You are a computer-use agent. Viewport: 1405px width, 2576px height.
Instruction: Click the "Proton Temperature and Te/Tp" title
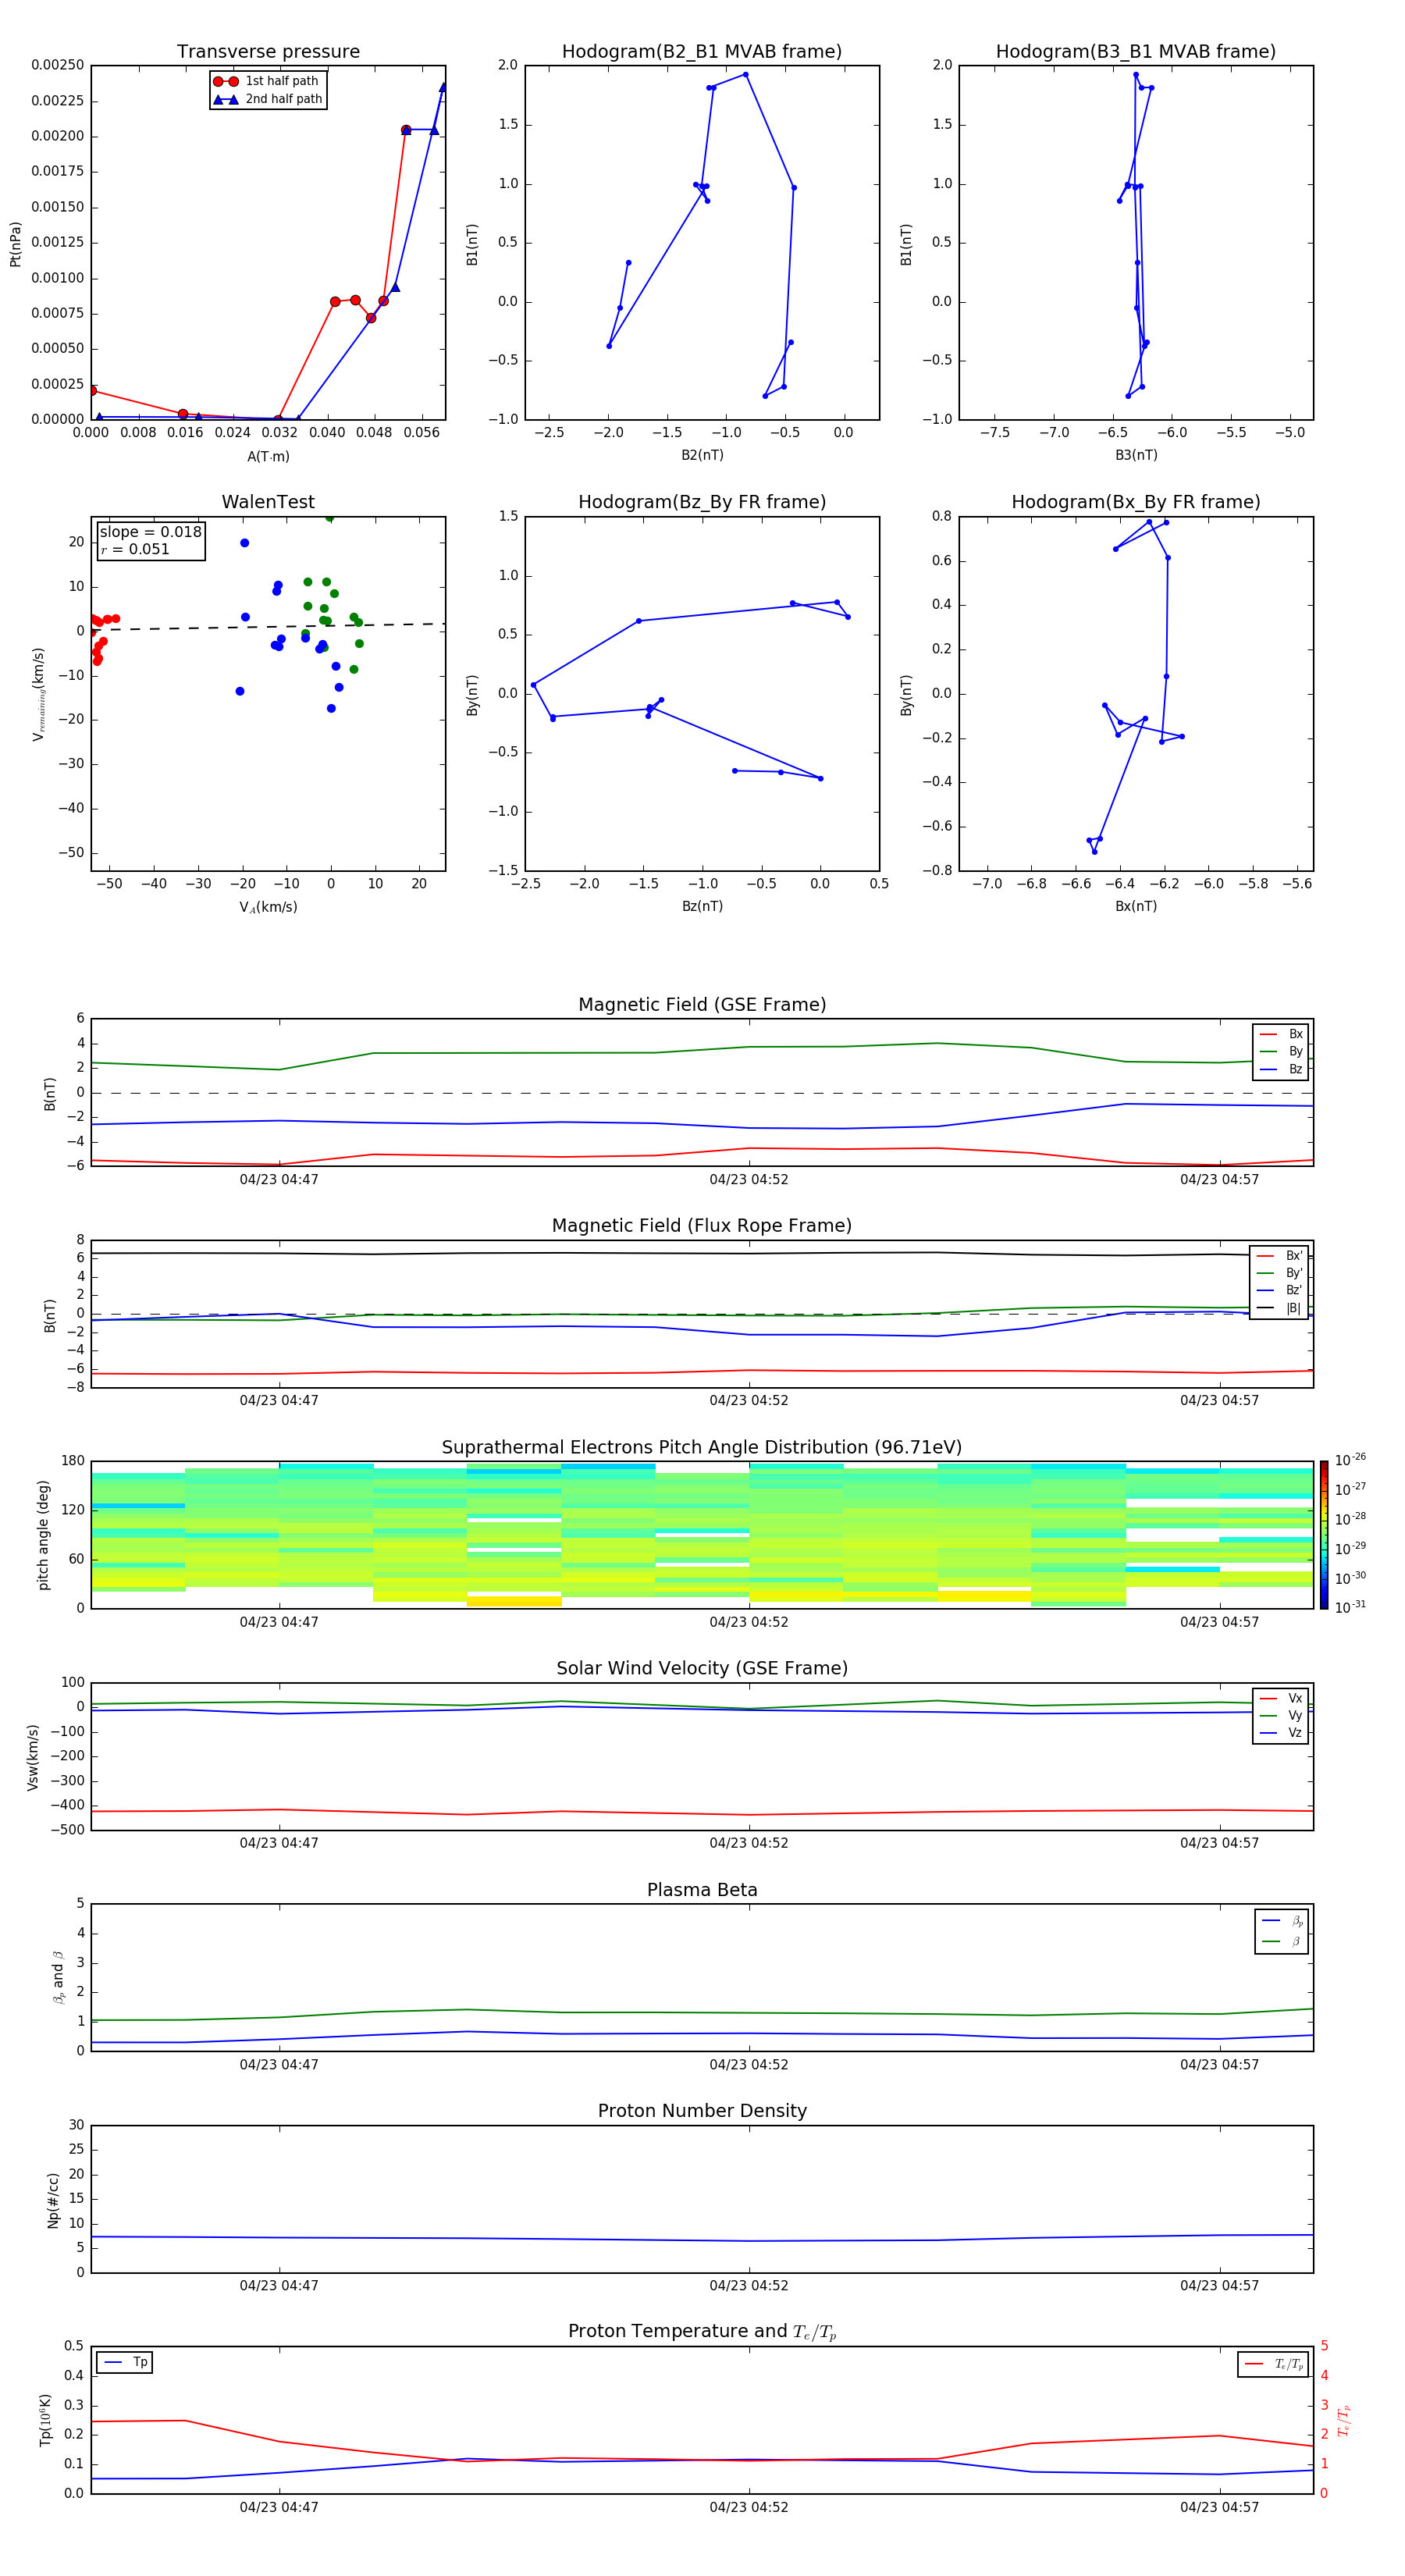click(702, 2333)
